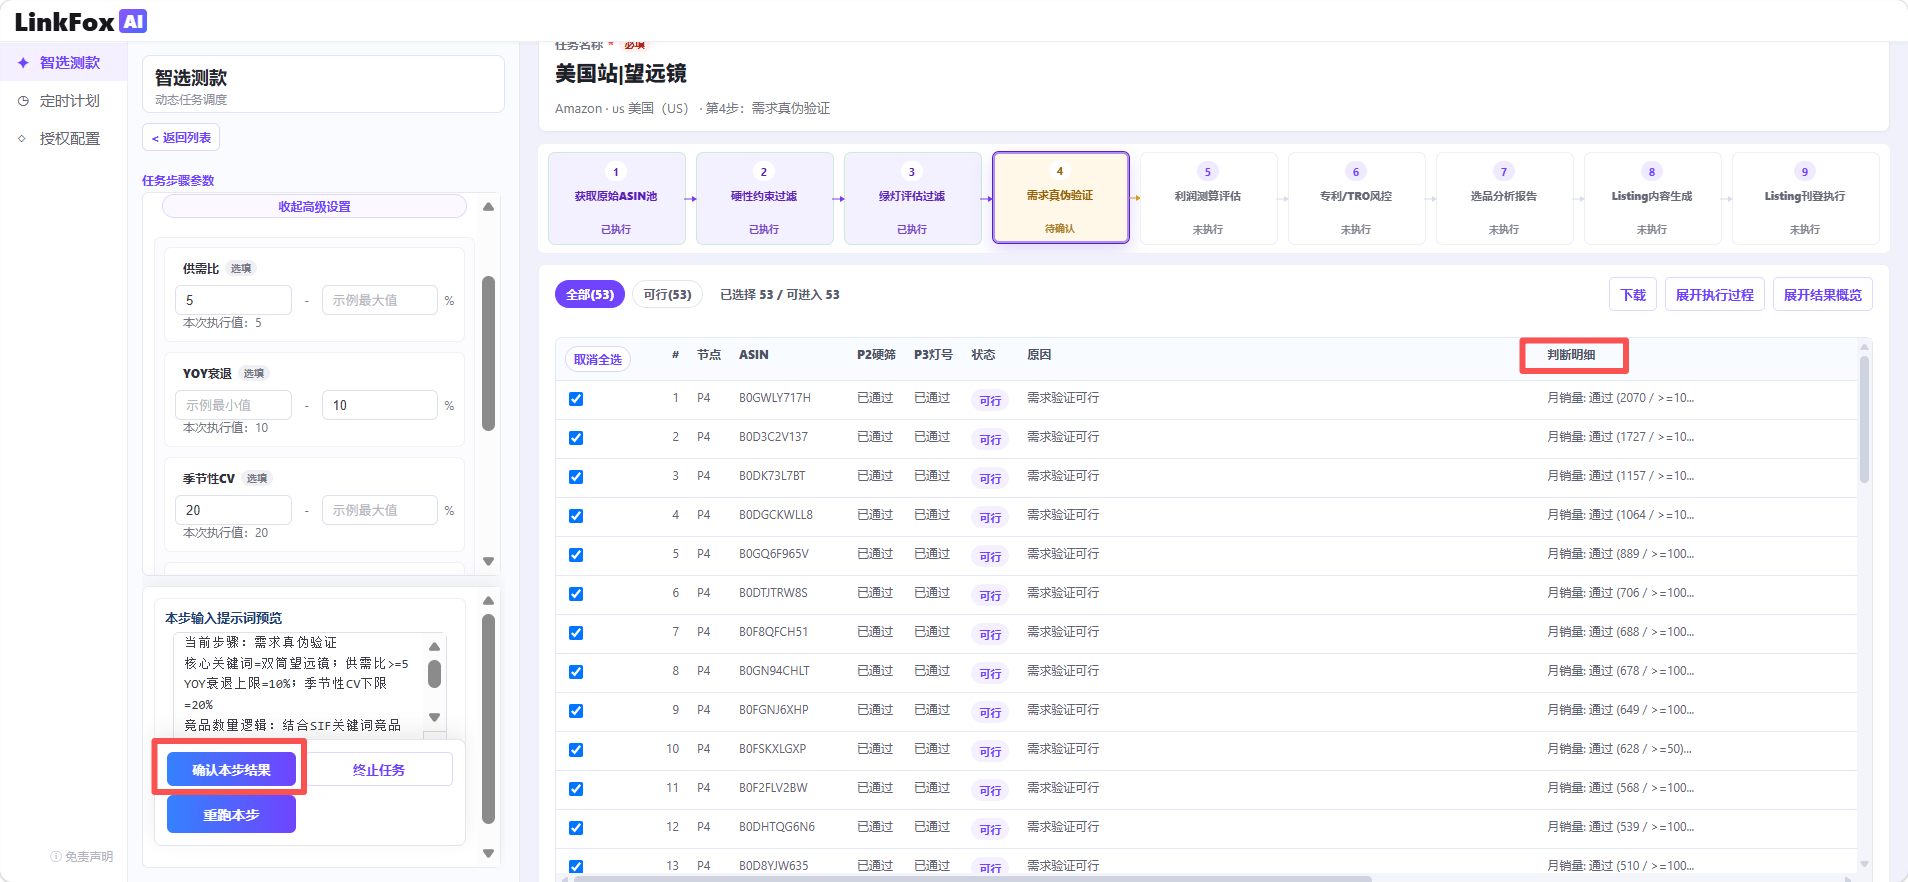1908x882 pixels.
Task: Click the sparkle icon beside 智选测款
Action: click(x=23, y=62)
